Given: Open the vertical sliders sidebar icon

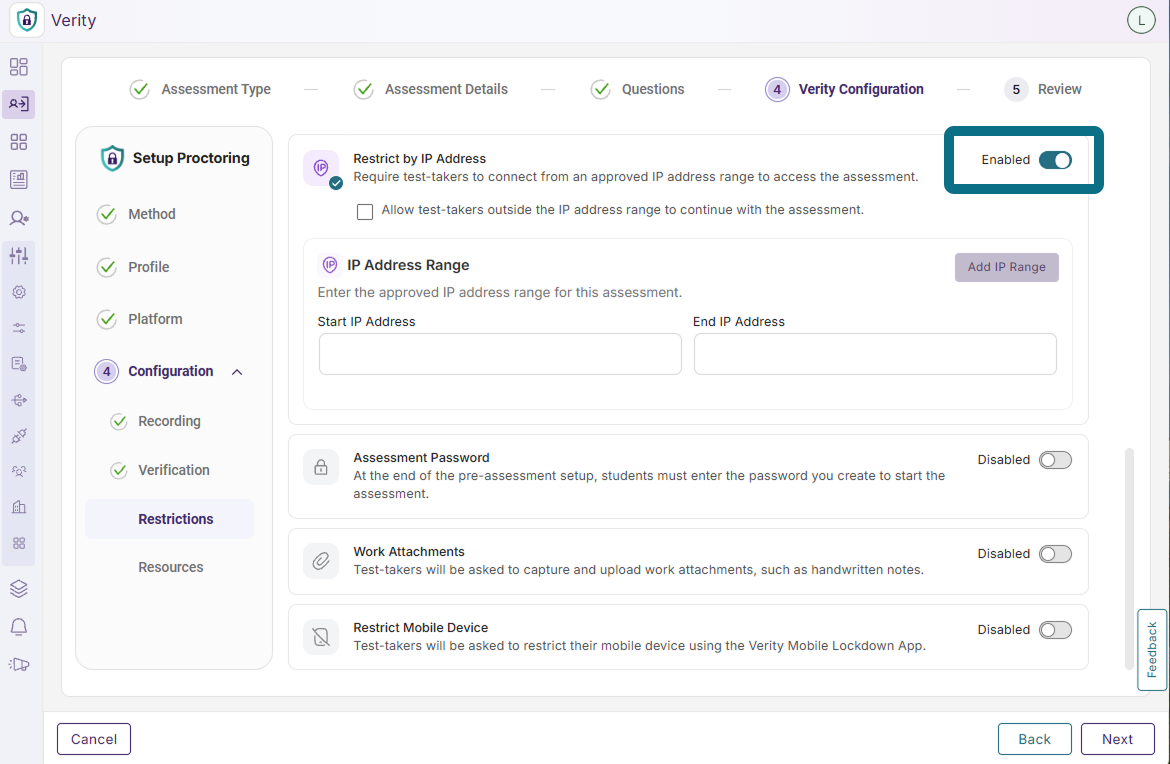Looking at the screenshot, I should 19,255.
